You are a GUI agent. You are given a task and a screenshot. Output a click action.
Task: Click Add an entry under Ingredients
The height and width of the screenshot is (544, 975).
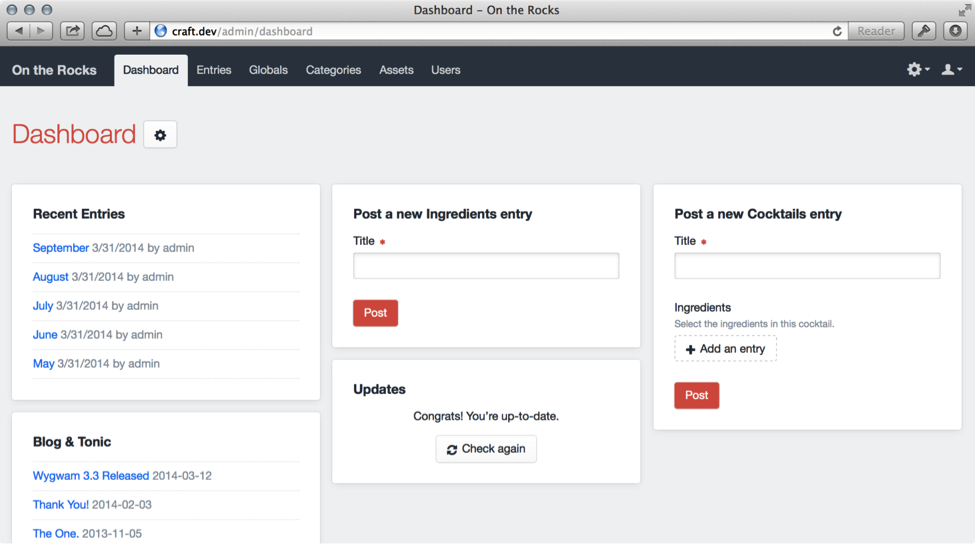pyautogui.click(x=726, y=349)
